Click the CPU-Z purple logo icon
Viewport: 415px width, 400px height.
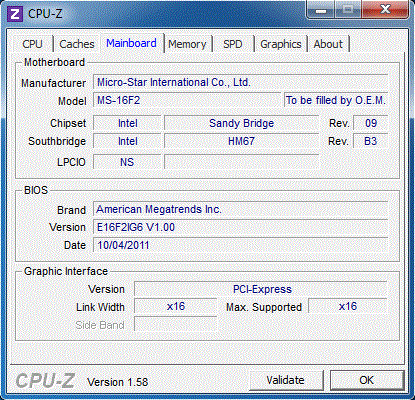coord(15,14)
